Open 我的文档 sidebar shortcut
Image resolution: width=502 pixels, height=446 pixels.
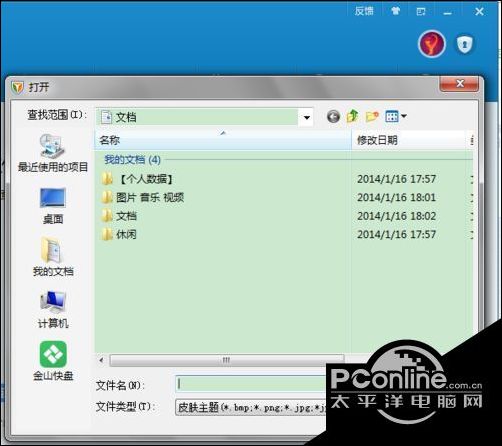click(53, 257)
